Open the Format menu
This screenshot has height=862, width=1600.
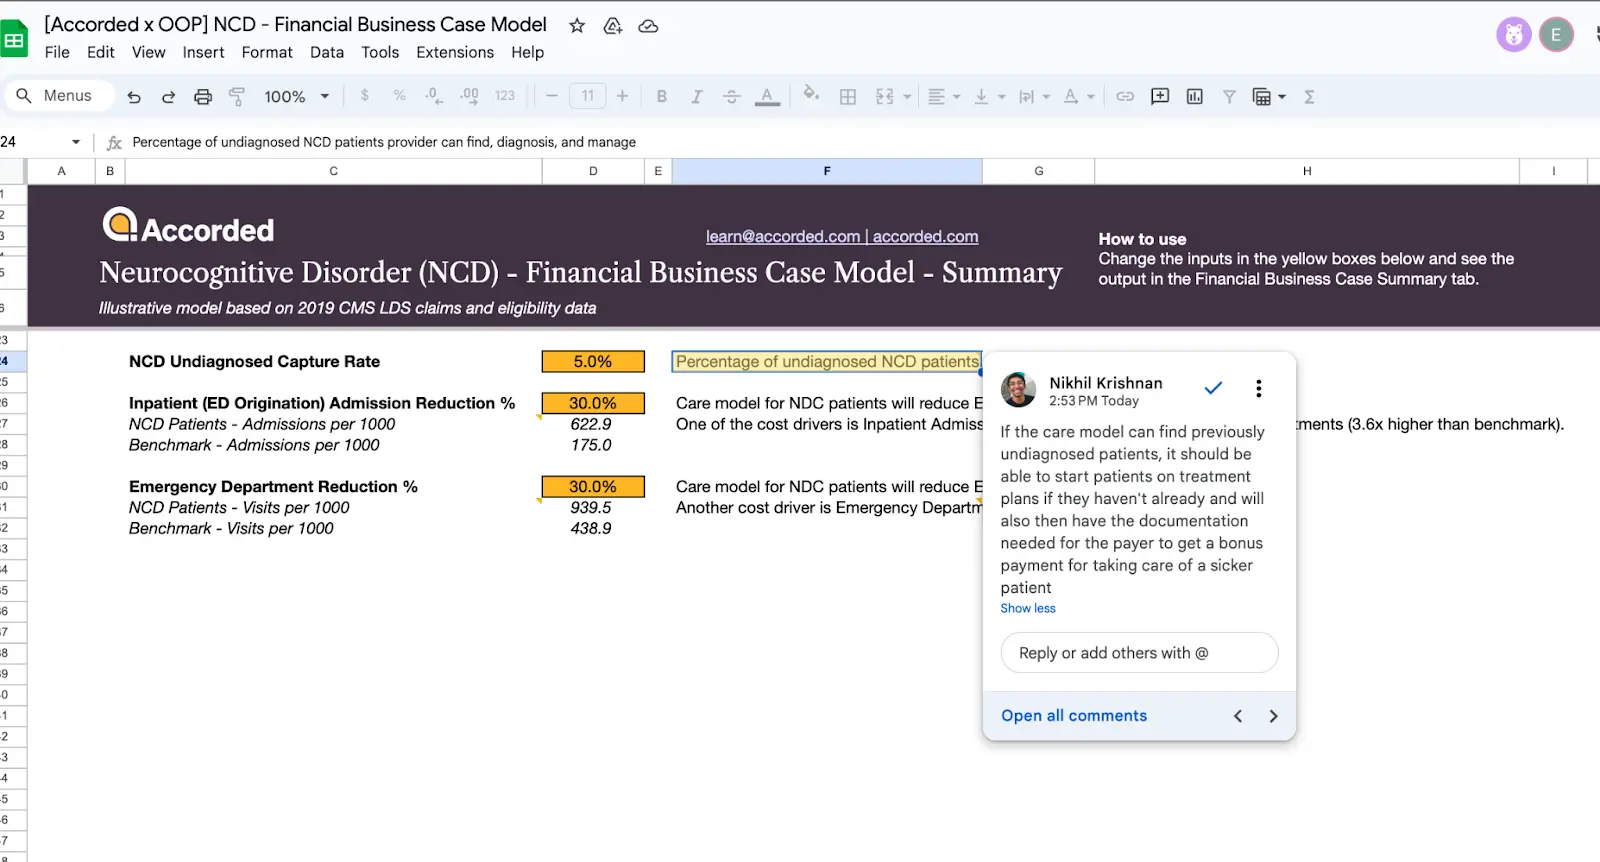[267, 52]
